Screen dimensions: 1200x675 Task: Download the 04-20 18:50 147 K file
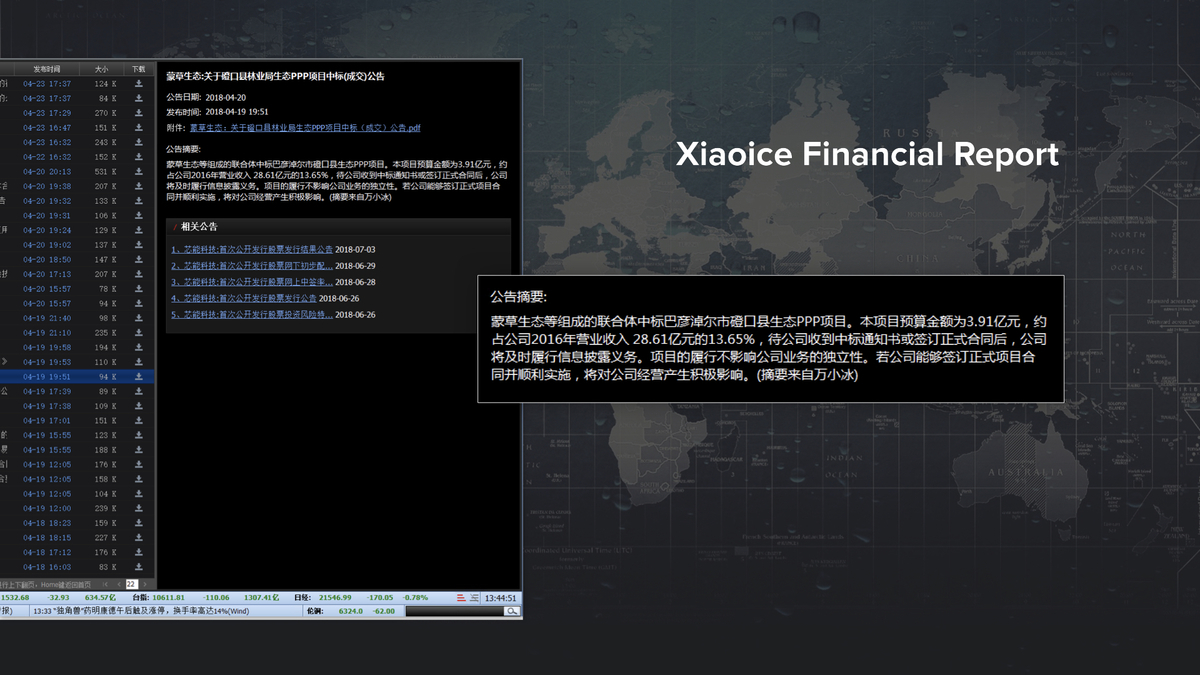[139, 260]
